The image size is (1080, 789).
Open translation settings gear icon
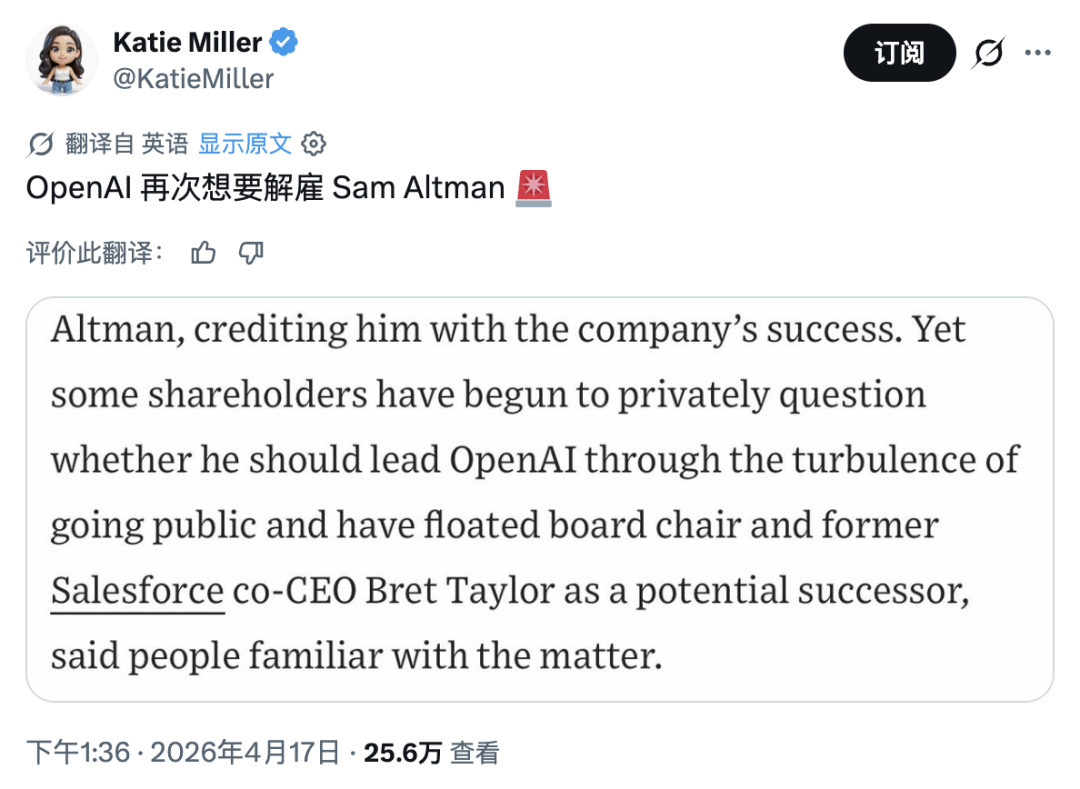point(314,144)
